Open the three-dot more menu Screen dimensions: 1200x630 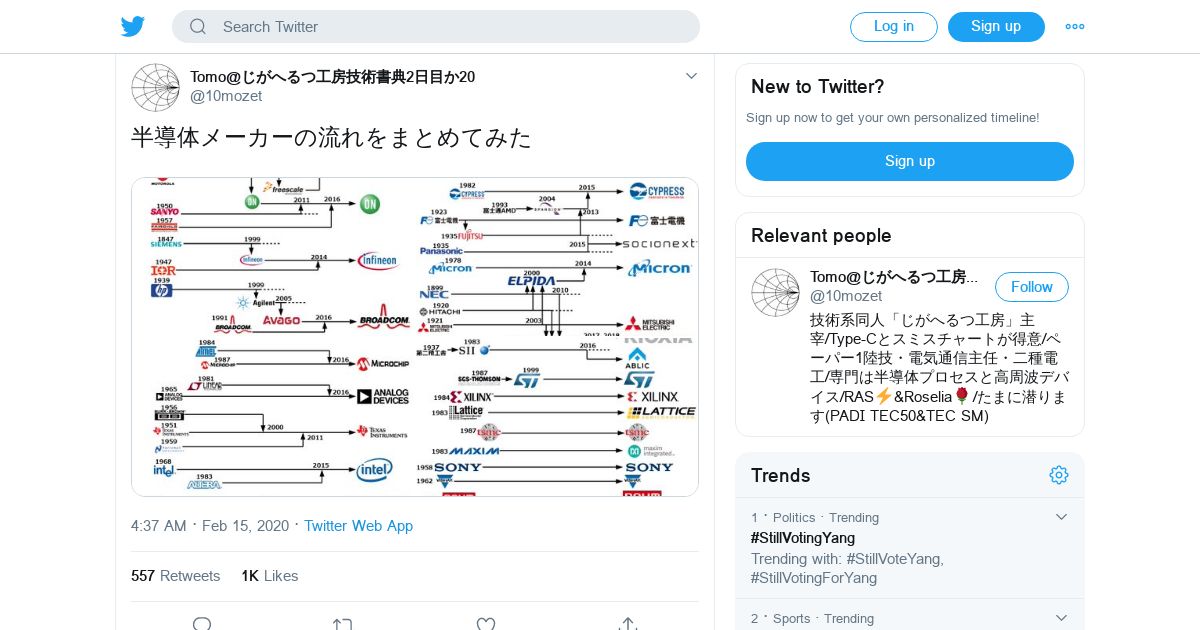tap(1075, 27)
